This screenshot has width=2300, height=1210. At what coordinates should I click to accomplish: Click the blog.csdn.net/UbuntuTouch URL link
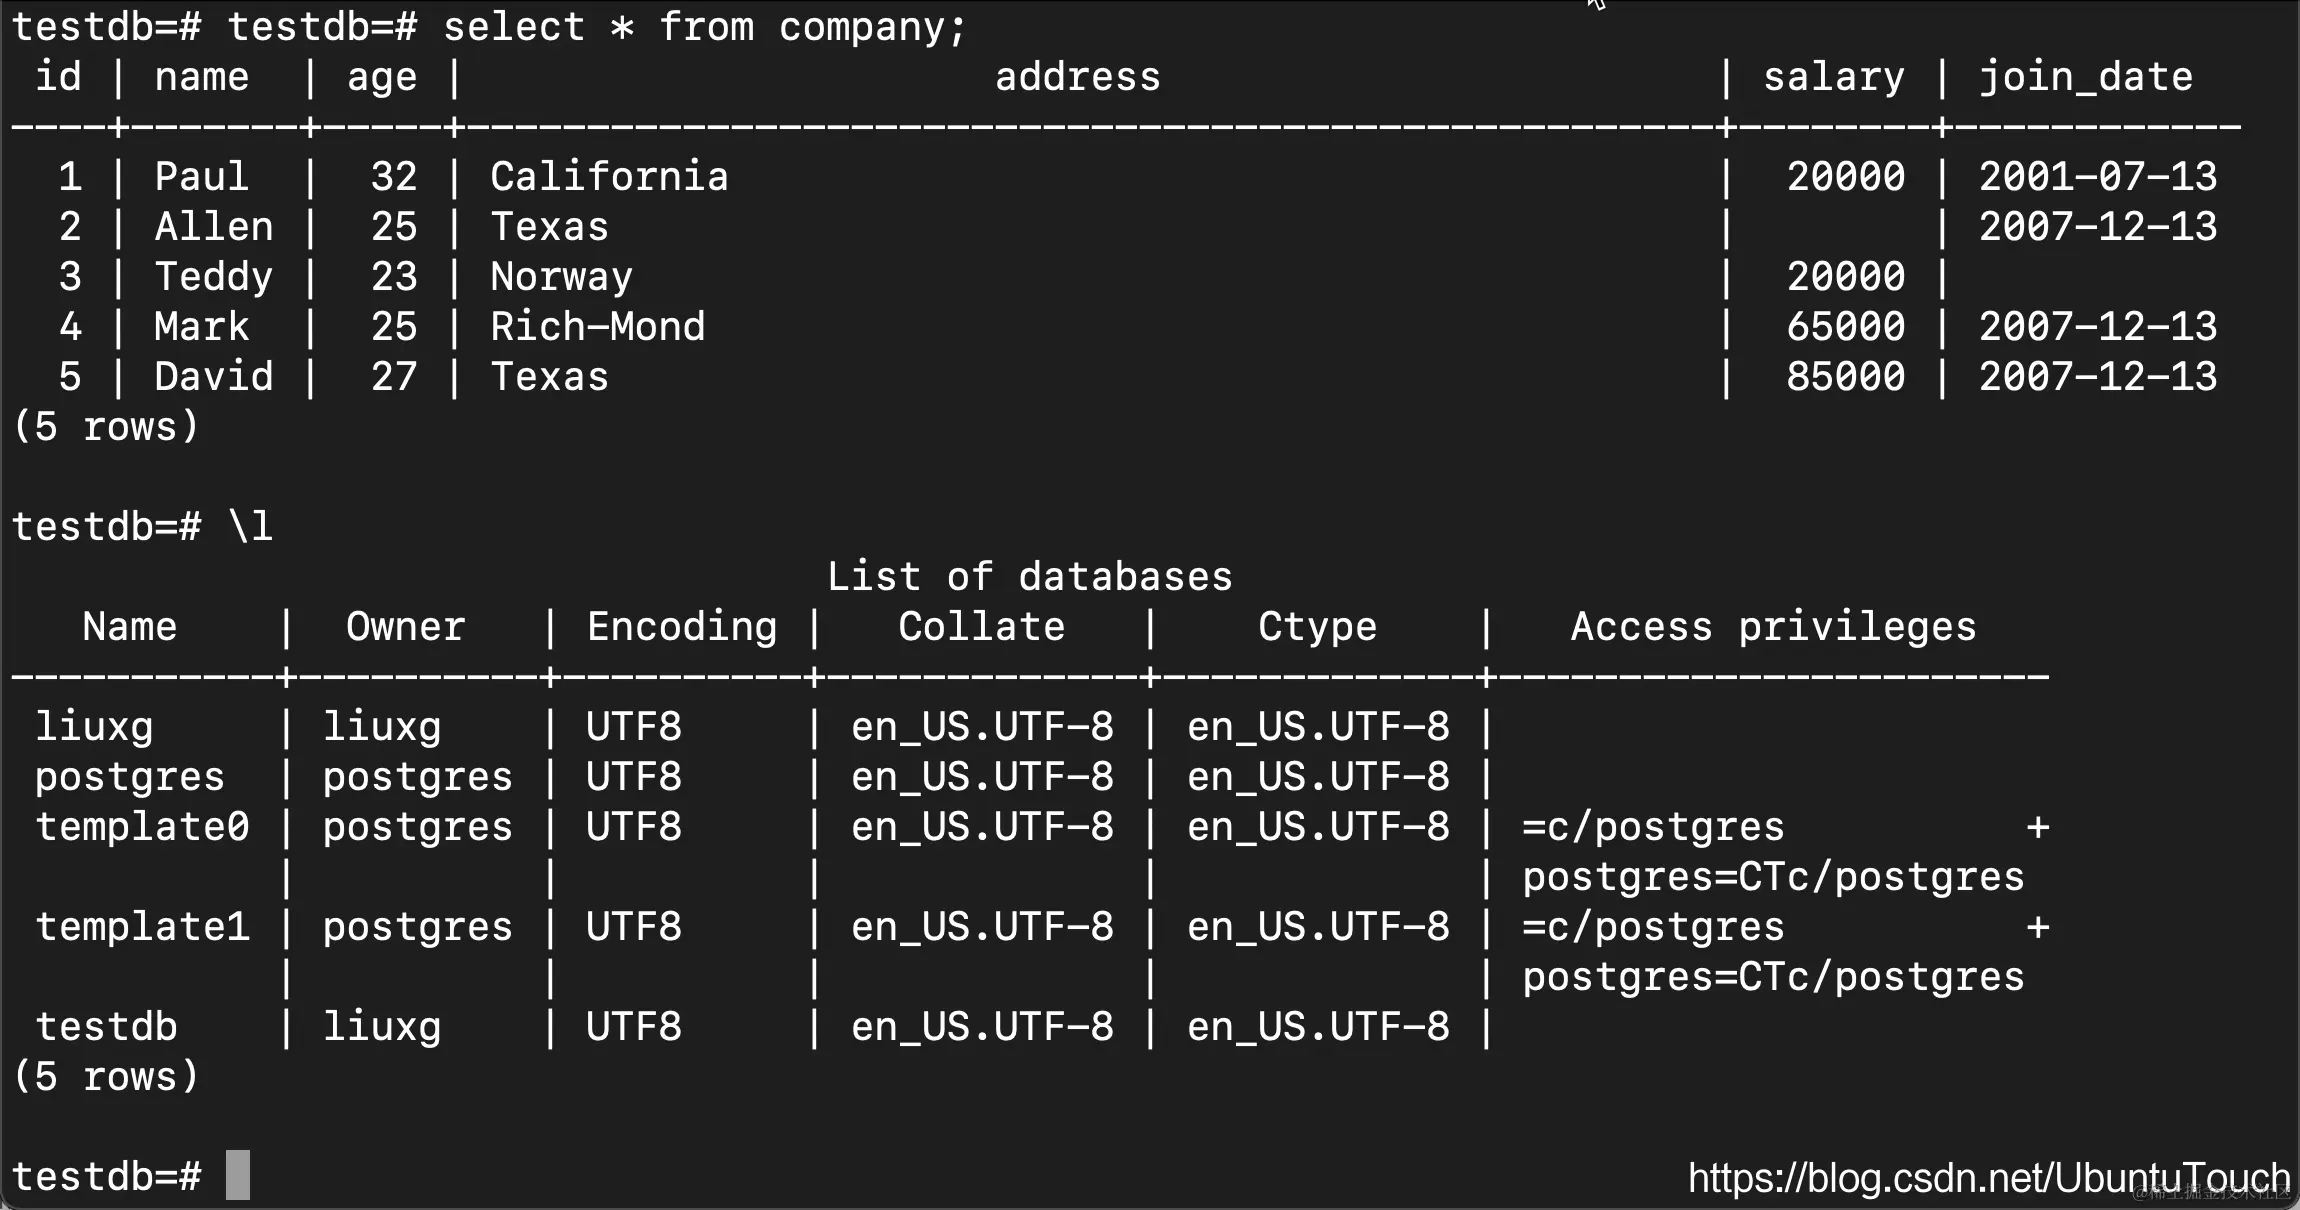(1988, 1178)
